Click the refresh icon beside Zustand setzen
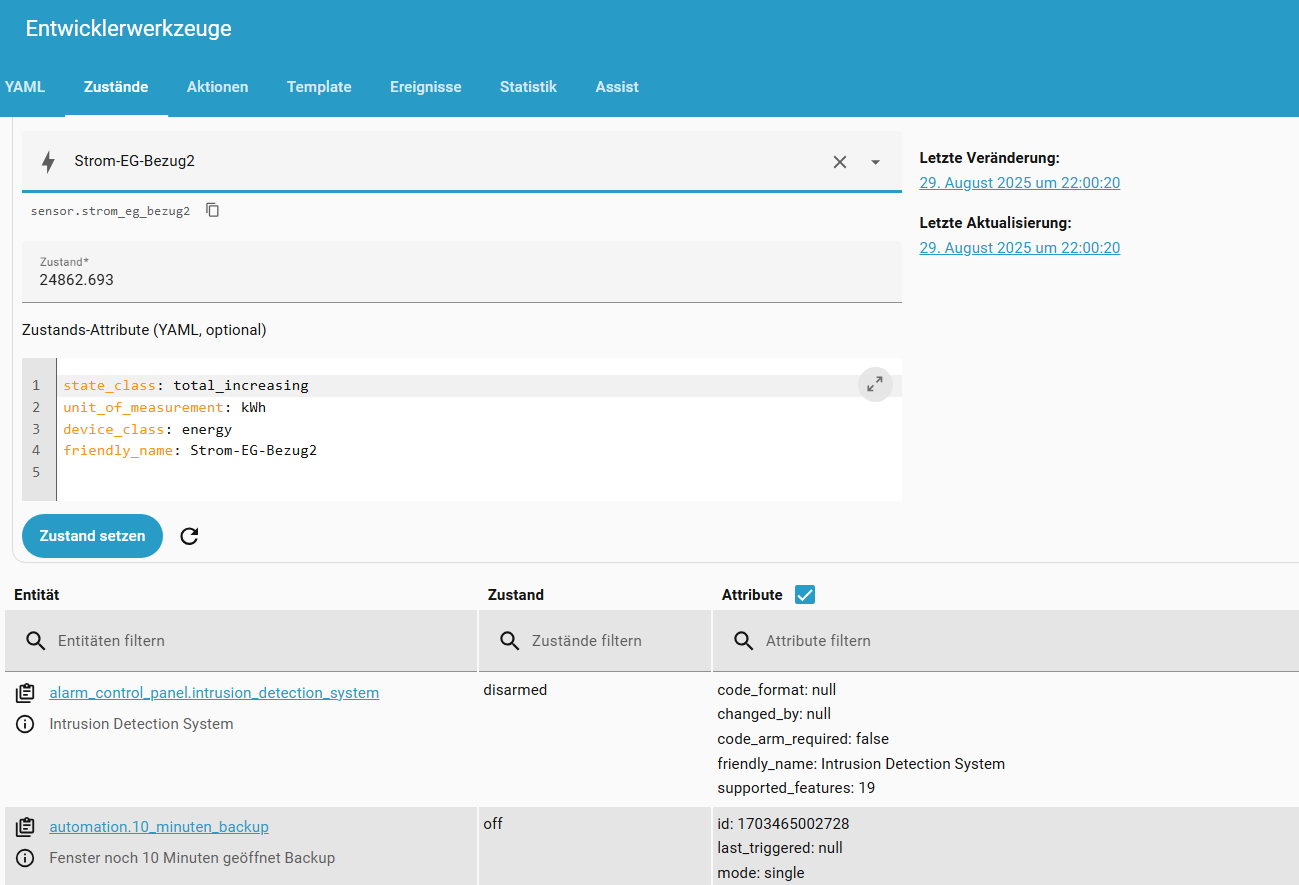Viewport: 1299px width, 885px height. click(189, 536)
